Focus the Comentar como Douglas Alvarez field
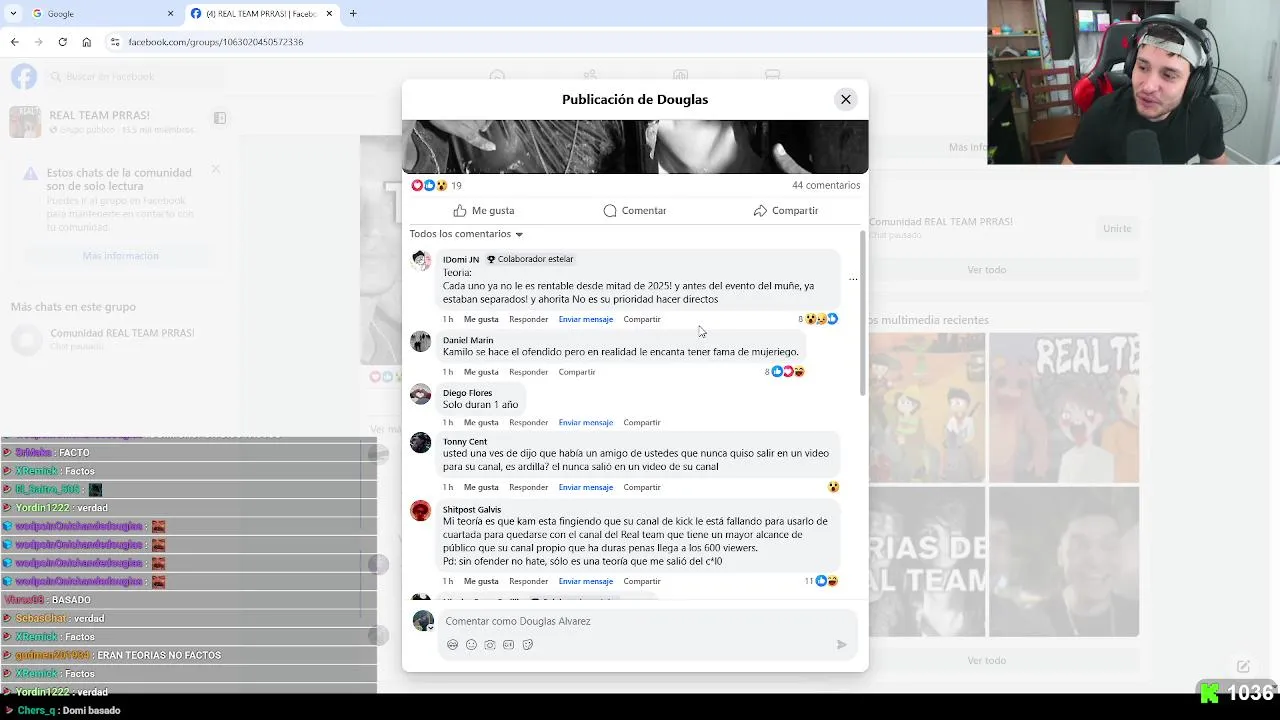The image size is (1280, 720). pos(645,621)
